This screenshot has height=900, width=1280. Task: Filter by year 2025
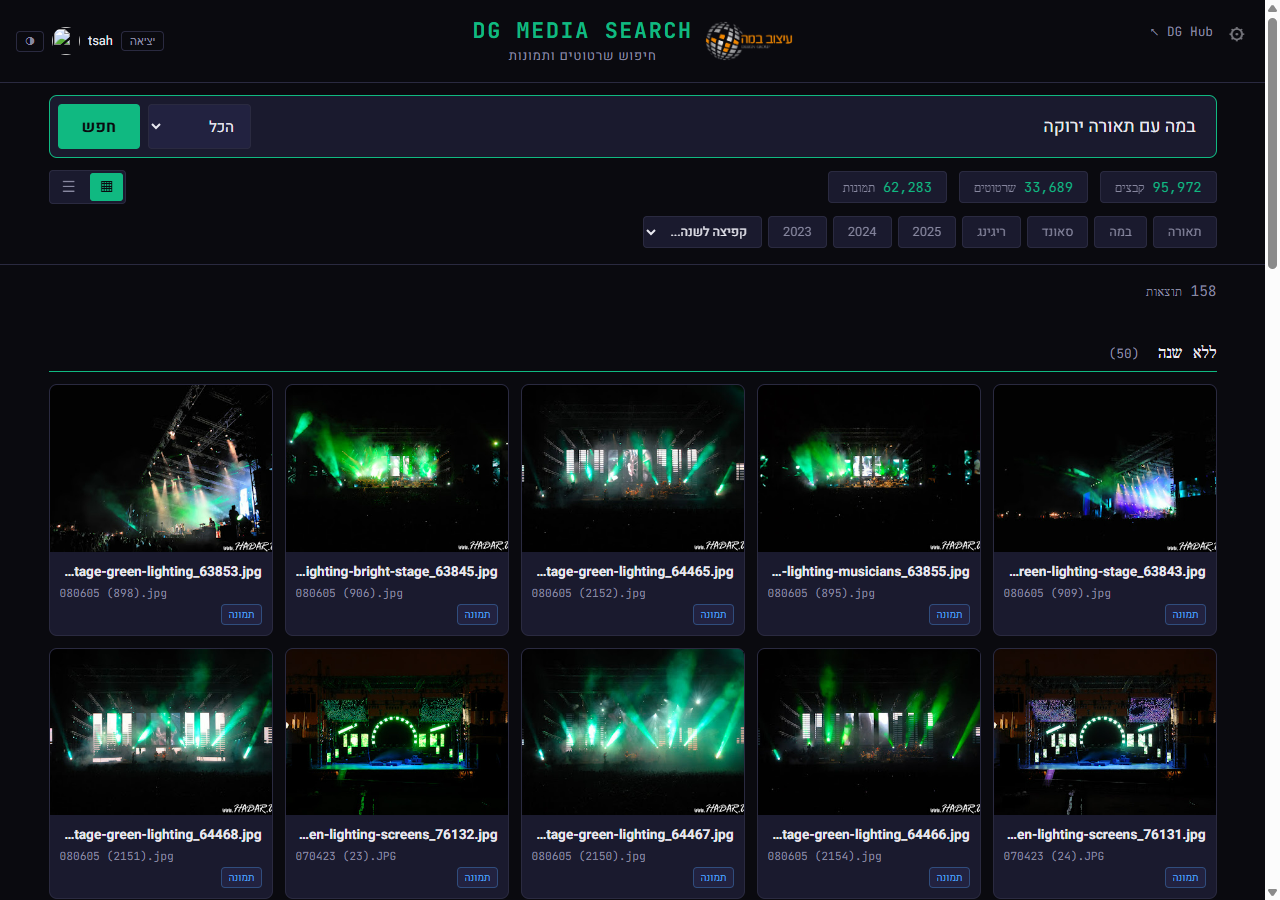click(x=927, y=232)
